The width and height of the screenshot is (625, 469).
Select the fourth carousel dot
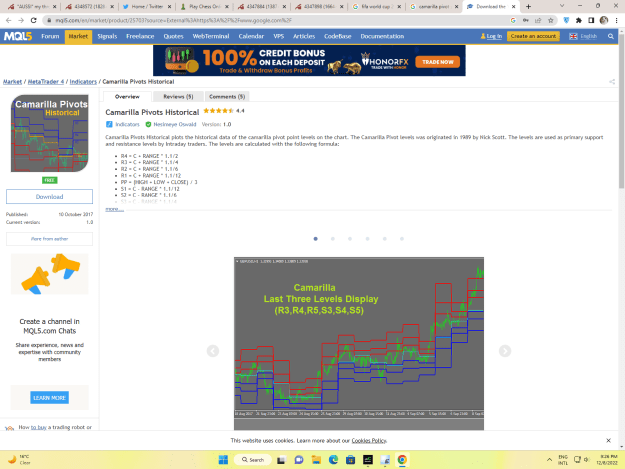coord(367,239)
